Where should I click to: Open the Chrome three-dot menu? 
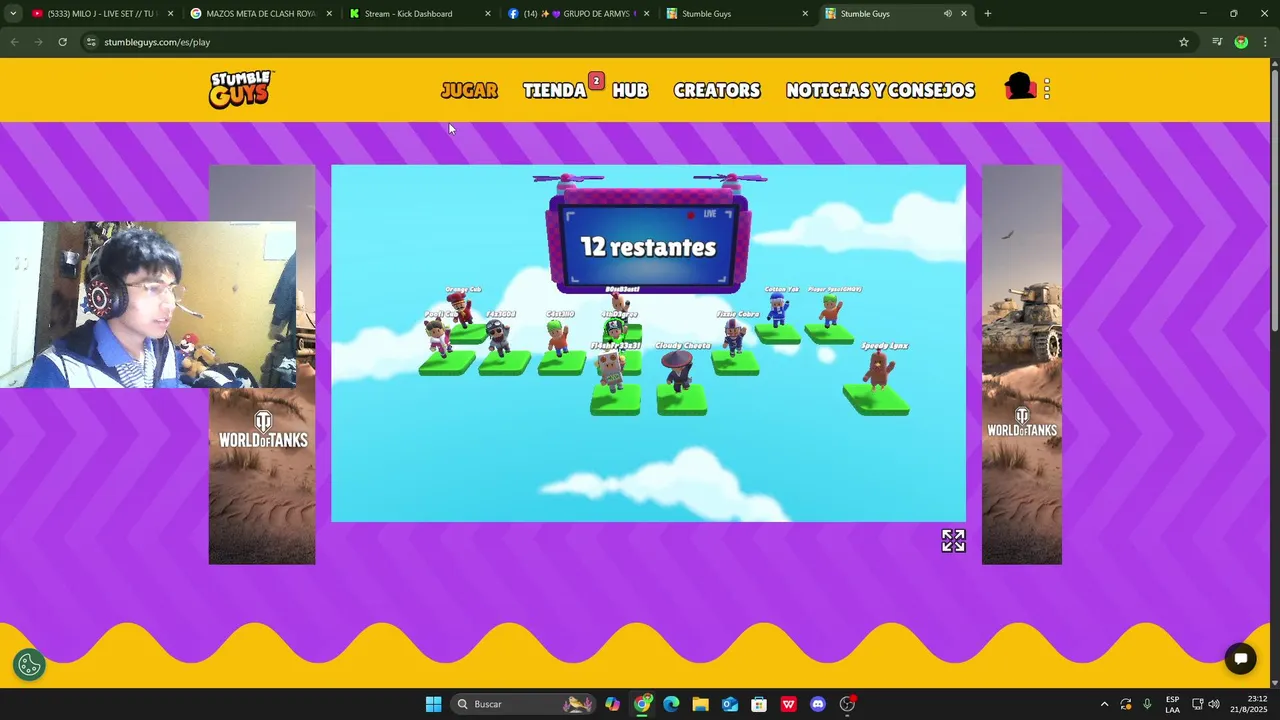coord(1265,42)
